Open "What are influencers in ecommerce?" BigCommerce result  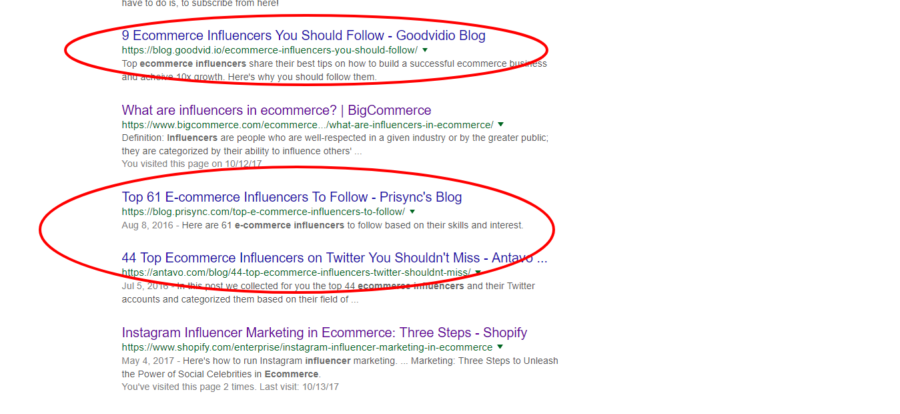276,110
